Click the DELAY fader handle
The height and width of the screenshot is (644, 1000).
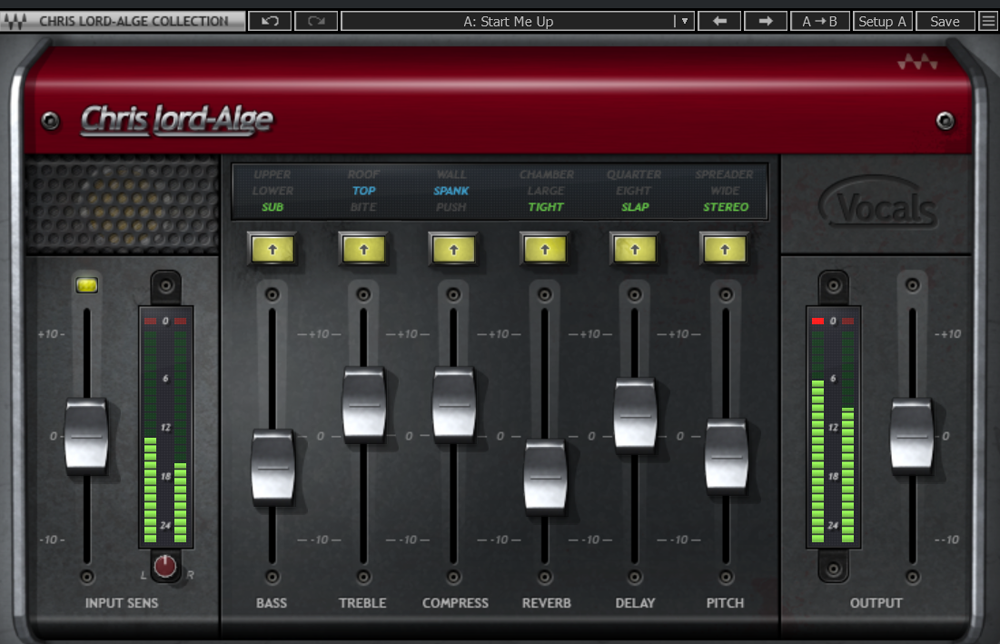click(635, 416)
